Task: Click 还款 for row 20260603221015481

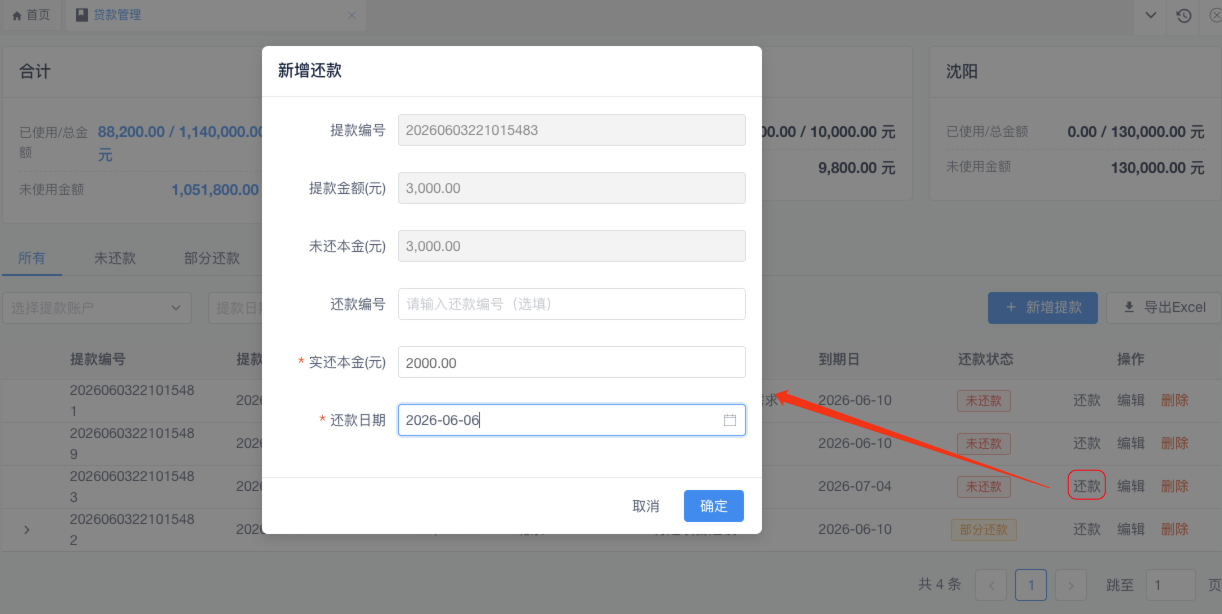Action: pos(1087,400)
